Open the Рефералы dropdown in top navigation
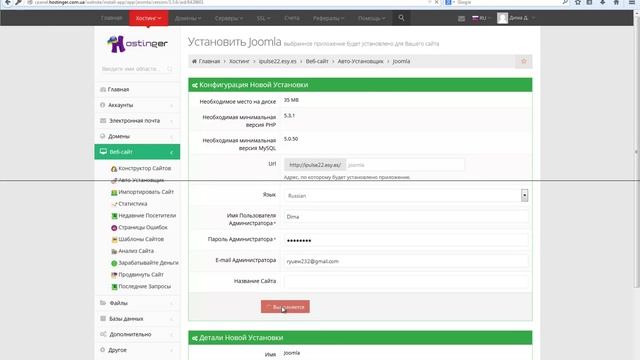640x360 pixels. tap(329, 18)
